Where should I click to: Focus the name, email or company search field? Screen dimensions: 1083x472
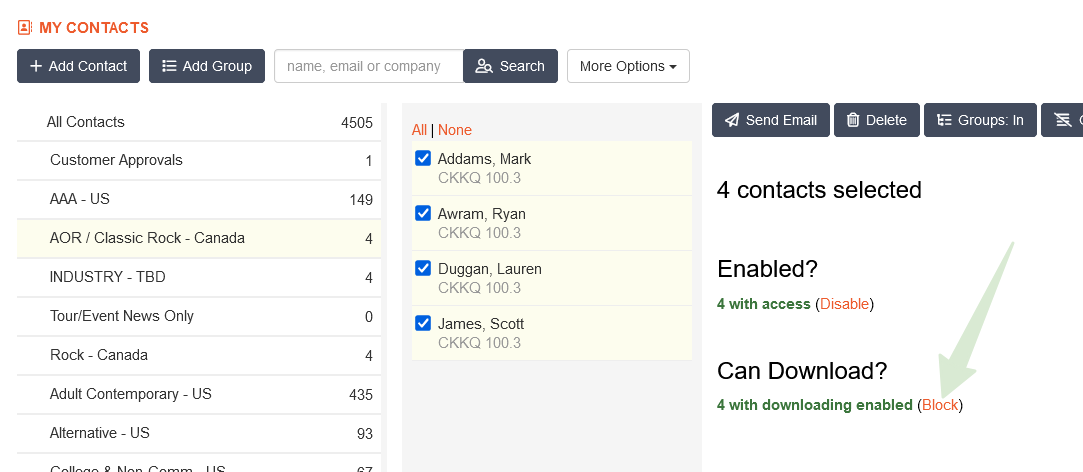[368, 66]
